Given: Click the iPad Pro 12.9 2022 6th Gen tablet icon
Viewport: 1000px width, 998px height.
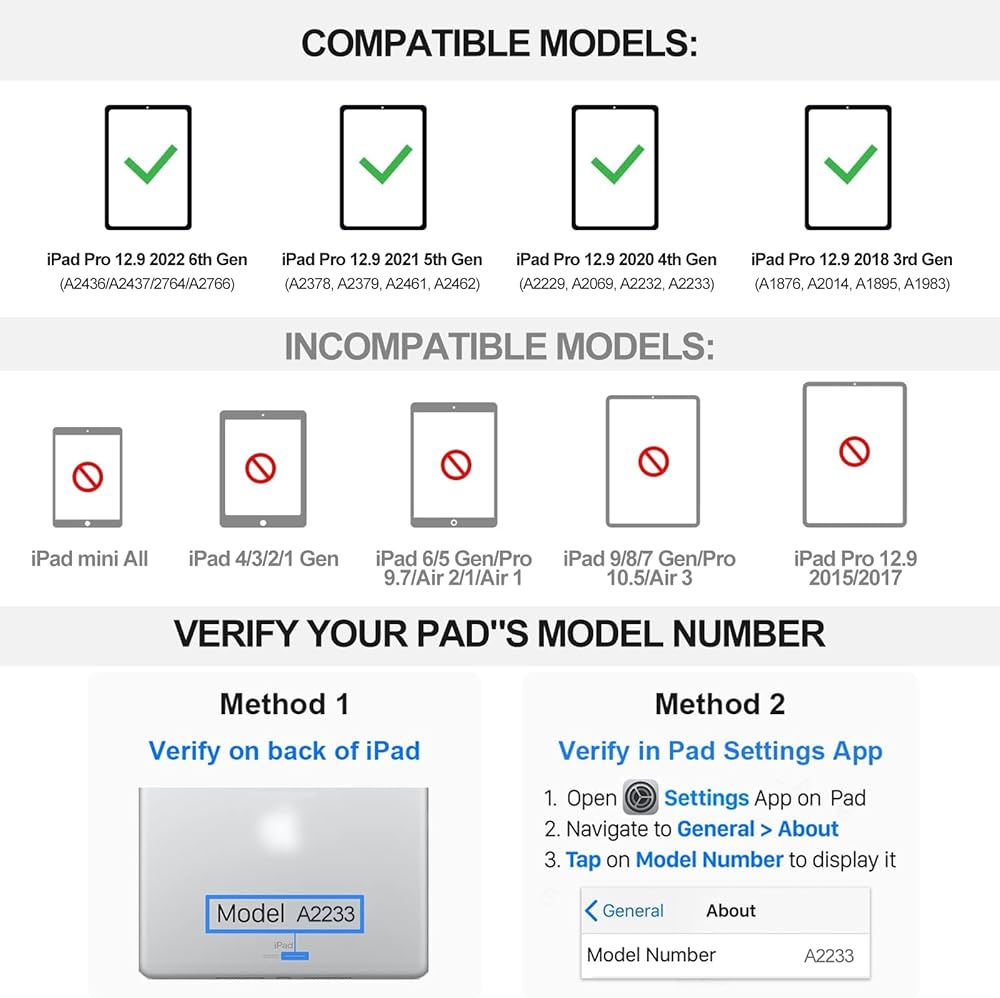Looking at the screenshot, I should 148,167.
